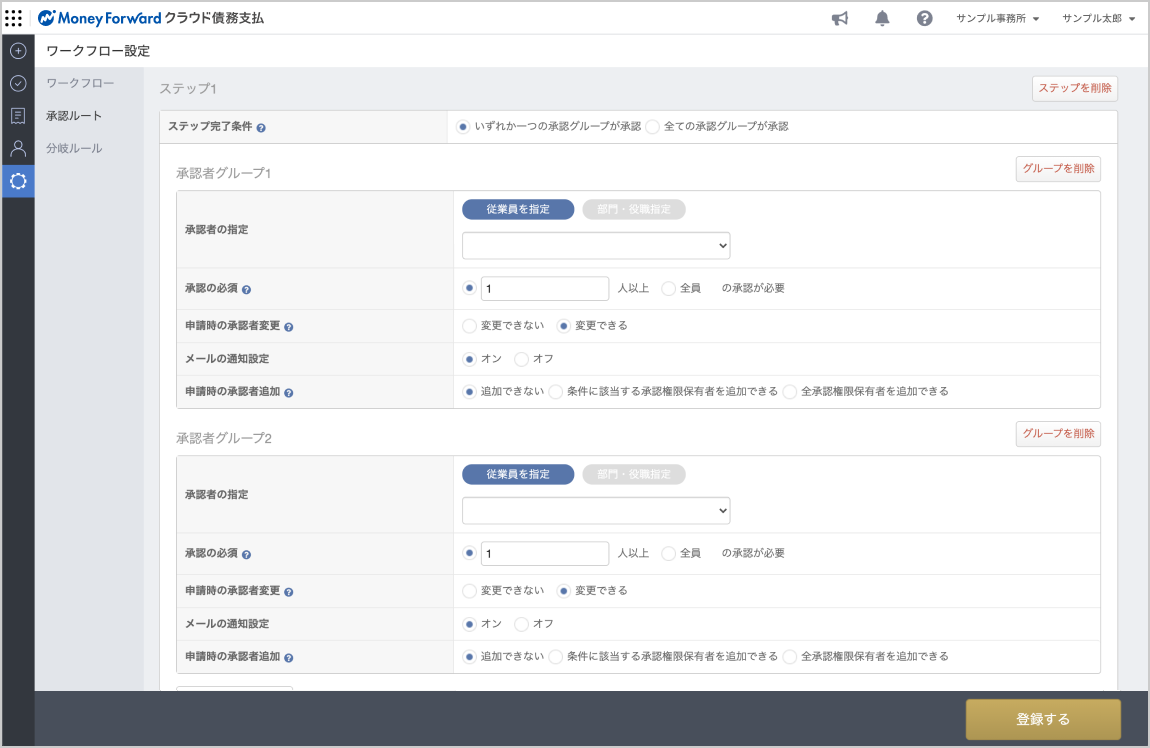
Task: Open the document list icon in sidebar
Action: click(x=18, y=116)
